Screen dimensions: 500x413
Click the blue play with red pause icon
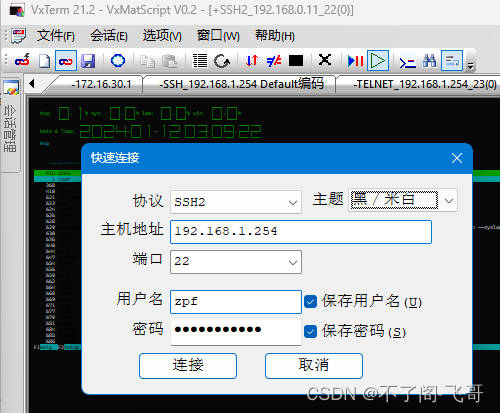click(355, 61)
